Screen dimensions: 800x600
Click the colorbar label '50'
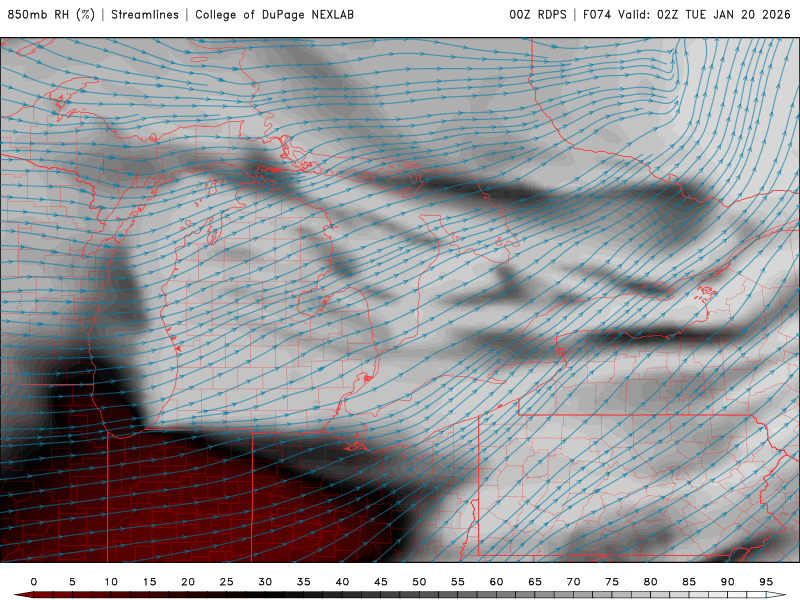(x=419, y=582)
